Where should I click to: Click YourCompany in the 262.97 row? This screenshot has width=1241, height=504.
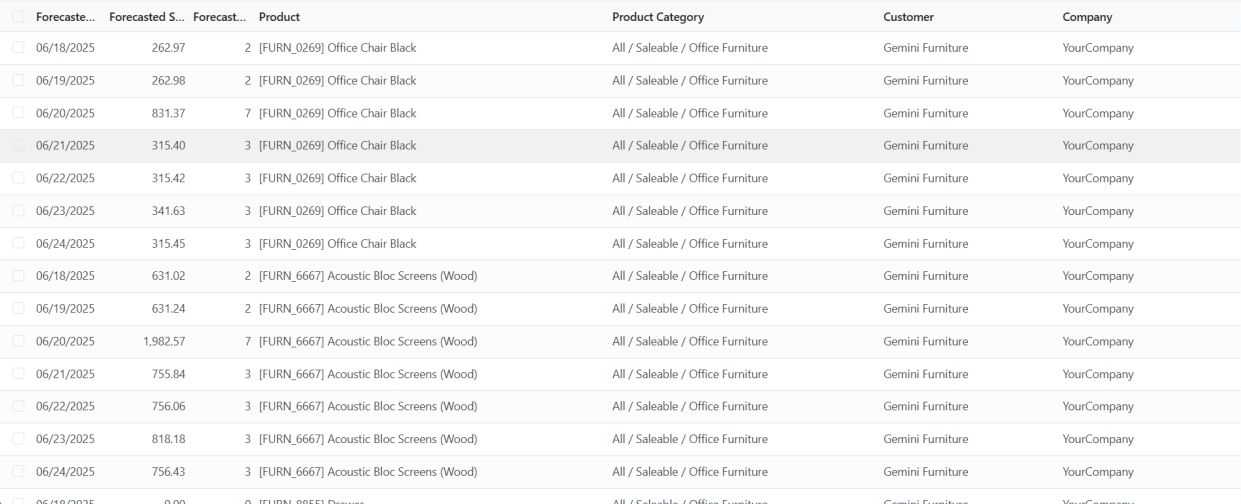click(1098, 48)
